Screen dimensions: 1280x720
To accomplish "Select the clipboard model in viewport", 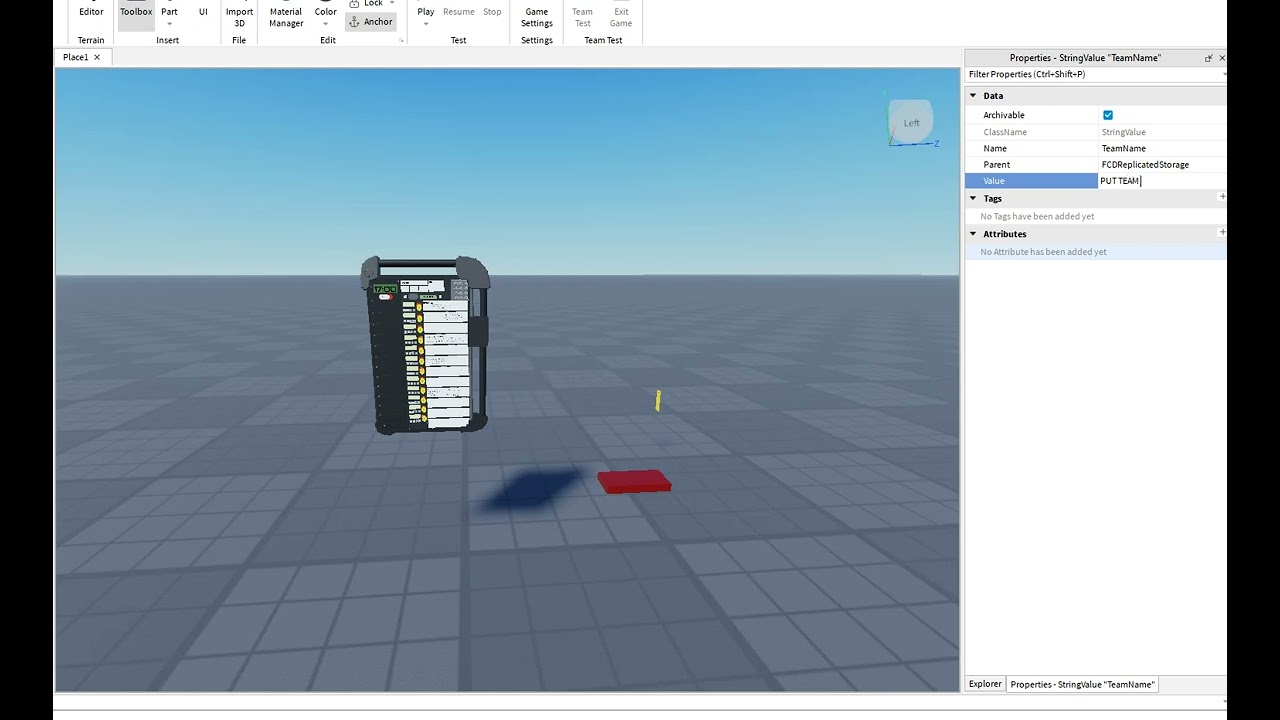I will (426, 345).
